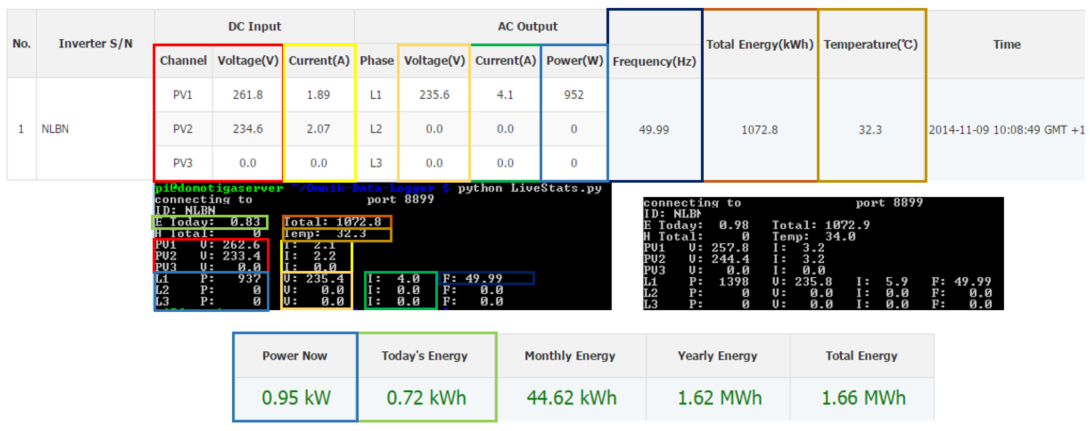Click the 1.66 MWh value
Viewport: 1090px width, 431px height.
(x=863, y=398)
